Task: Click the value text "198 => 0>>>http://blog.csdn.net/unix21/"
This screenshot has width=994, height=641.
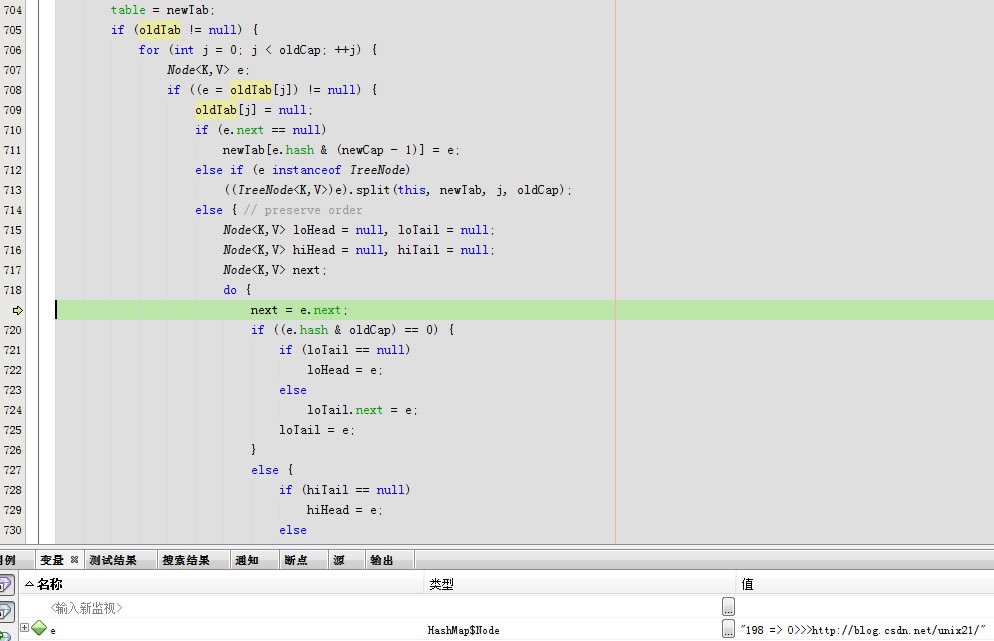Action: (863, 630)
